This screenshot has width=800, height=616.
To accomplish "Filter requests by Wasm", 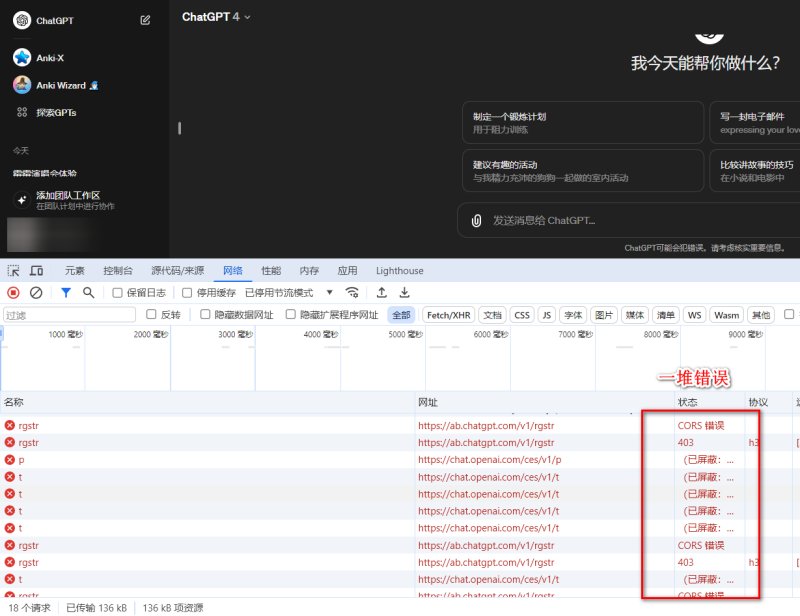I will coord(727,315).
